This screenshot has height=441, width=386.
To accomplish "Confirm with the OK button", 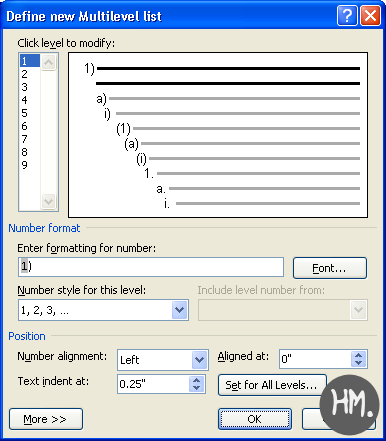I will pyautogui.click(x=255, y=419).
